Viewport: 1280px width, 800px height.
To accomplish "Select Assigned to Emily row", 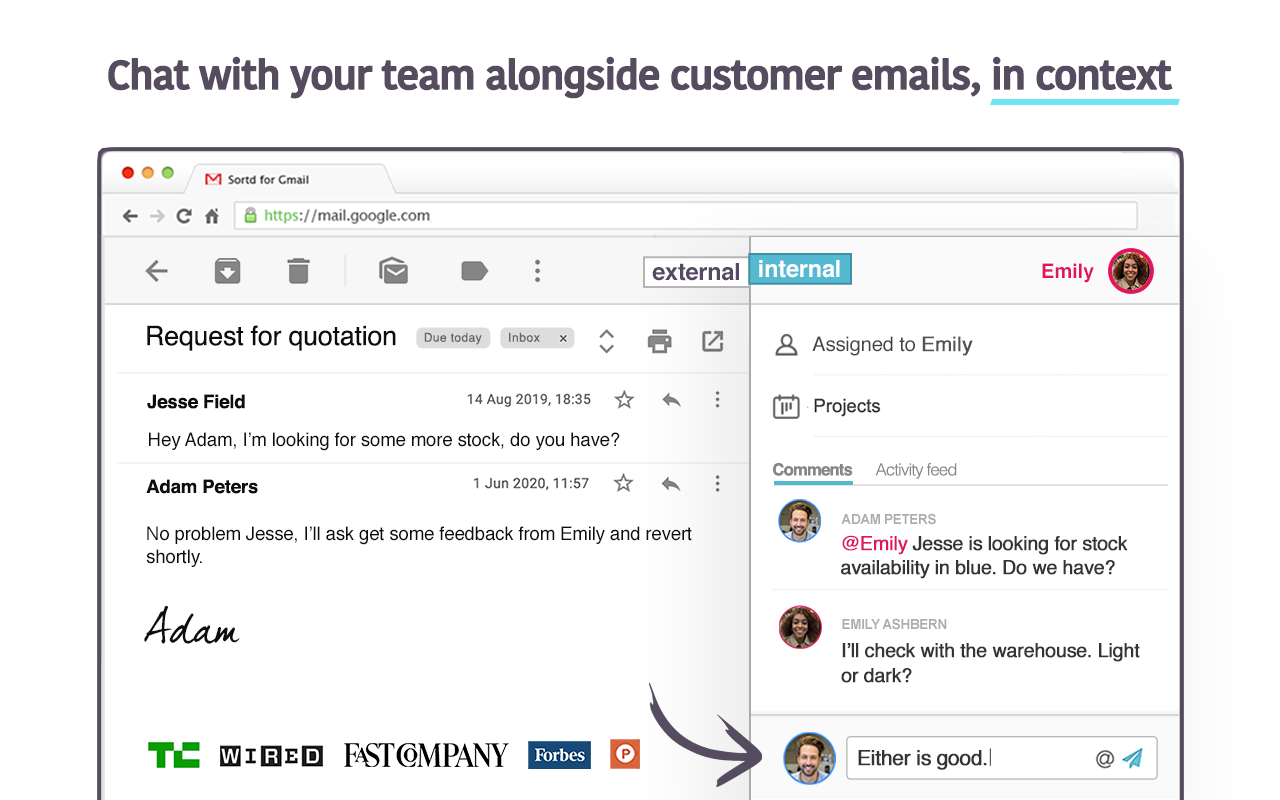I will (970, 345).
